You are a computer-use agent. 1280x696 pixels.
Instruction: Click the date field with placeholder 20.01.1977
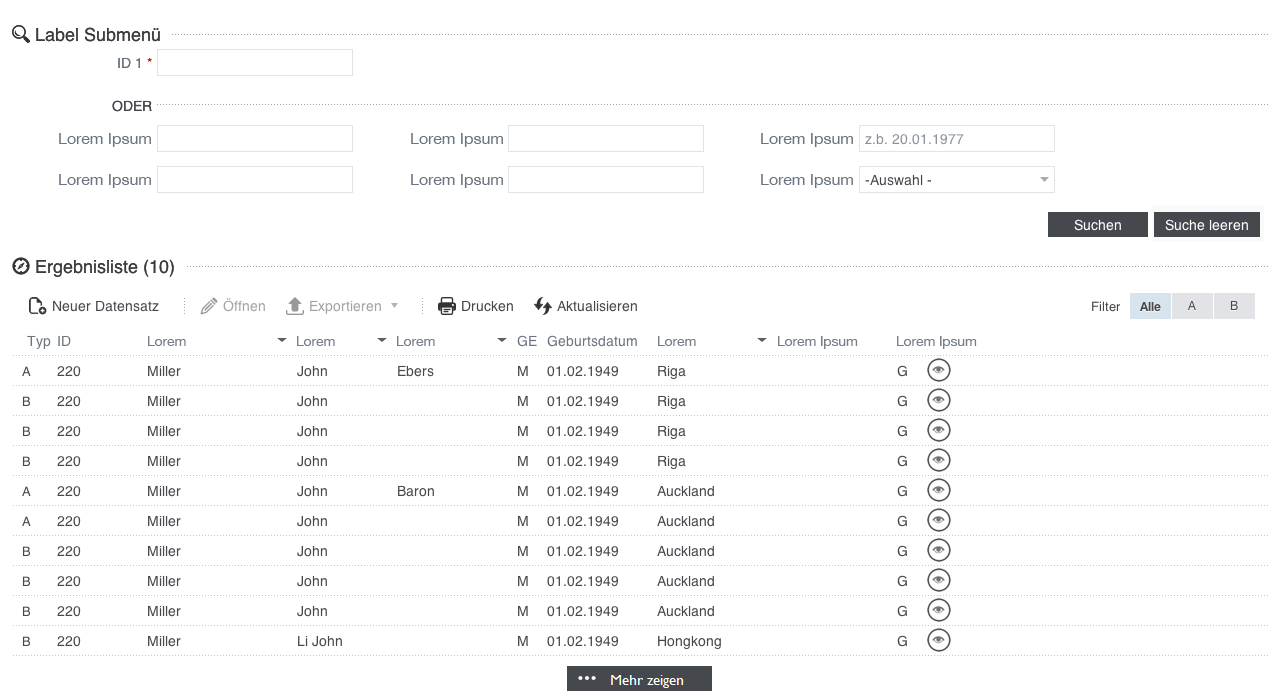coord(956,139)
